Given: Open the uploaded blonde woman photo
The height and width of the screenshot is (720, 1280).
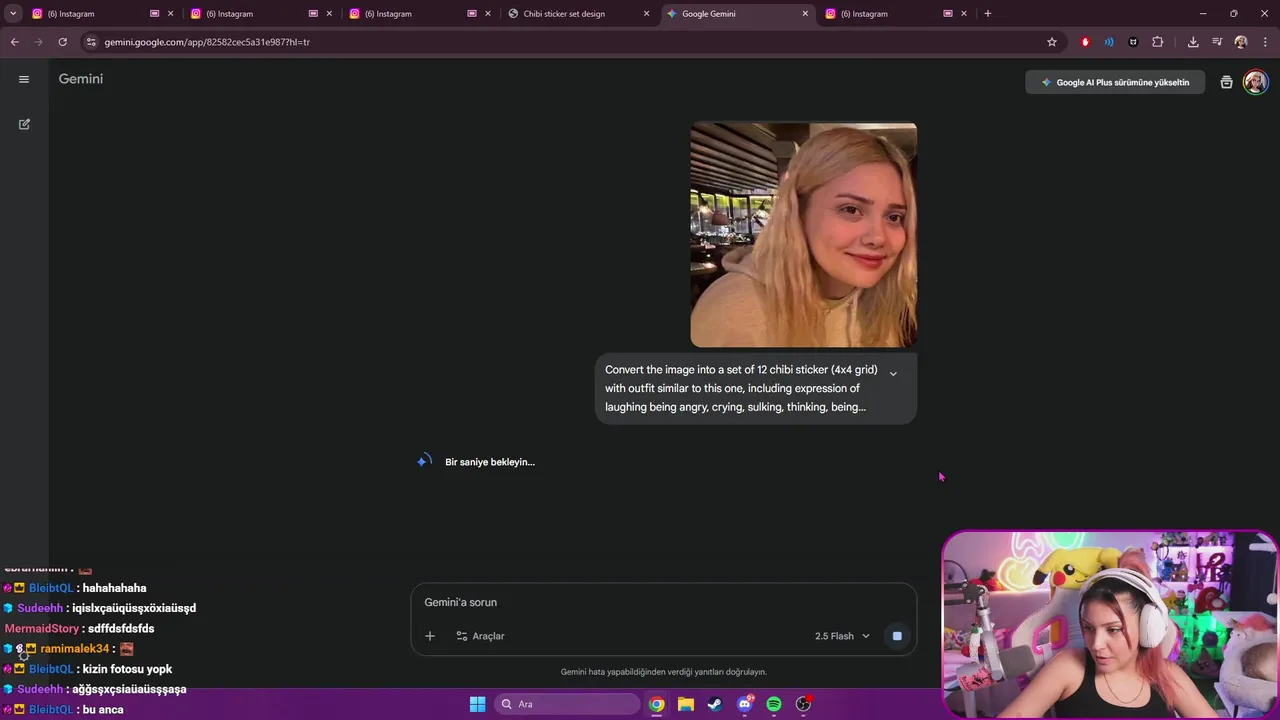Looking at the screenshot, I should coord(803,235).
